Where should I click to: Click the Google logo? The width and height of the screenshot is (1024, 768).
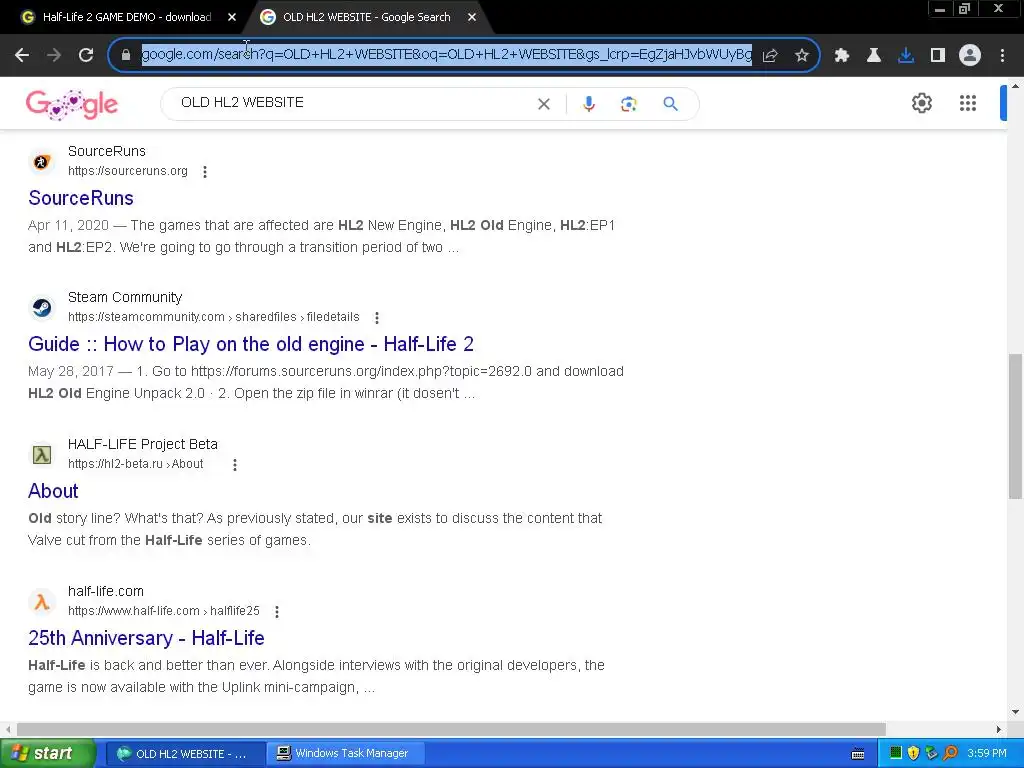coord(72,104)
